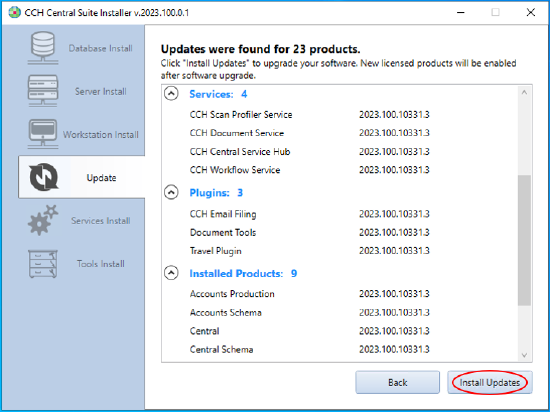This screenshot has width=550, height=412.
Task: Select CCH Central Service Hub row
Action: (x=309, y=151)
